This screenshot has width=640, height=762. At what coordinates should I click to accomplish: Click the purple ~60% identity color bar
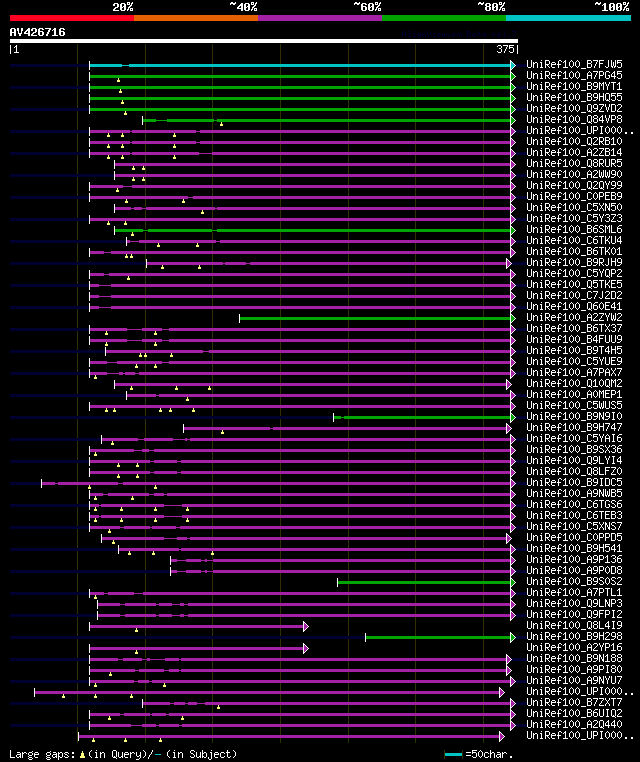point(320,18)
